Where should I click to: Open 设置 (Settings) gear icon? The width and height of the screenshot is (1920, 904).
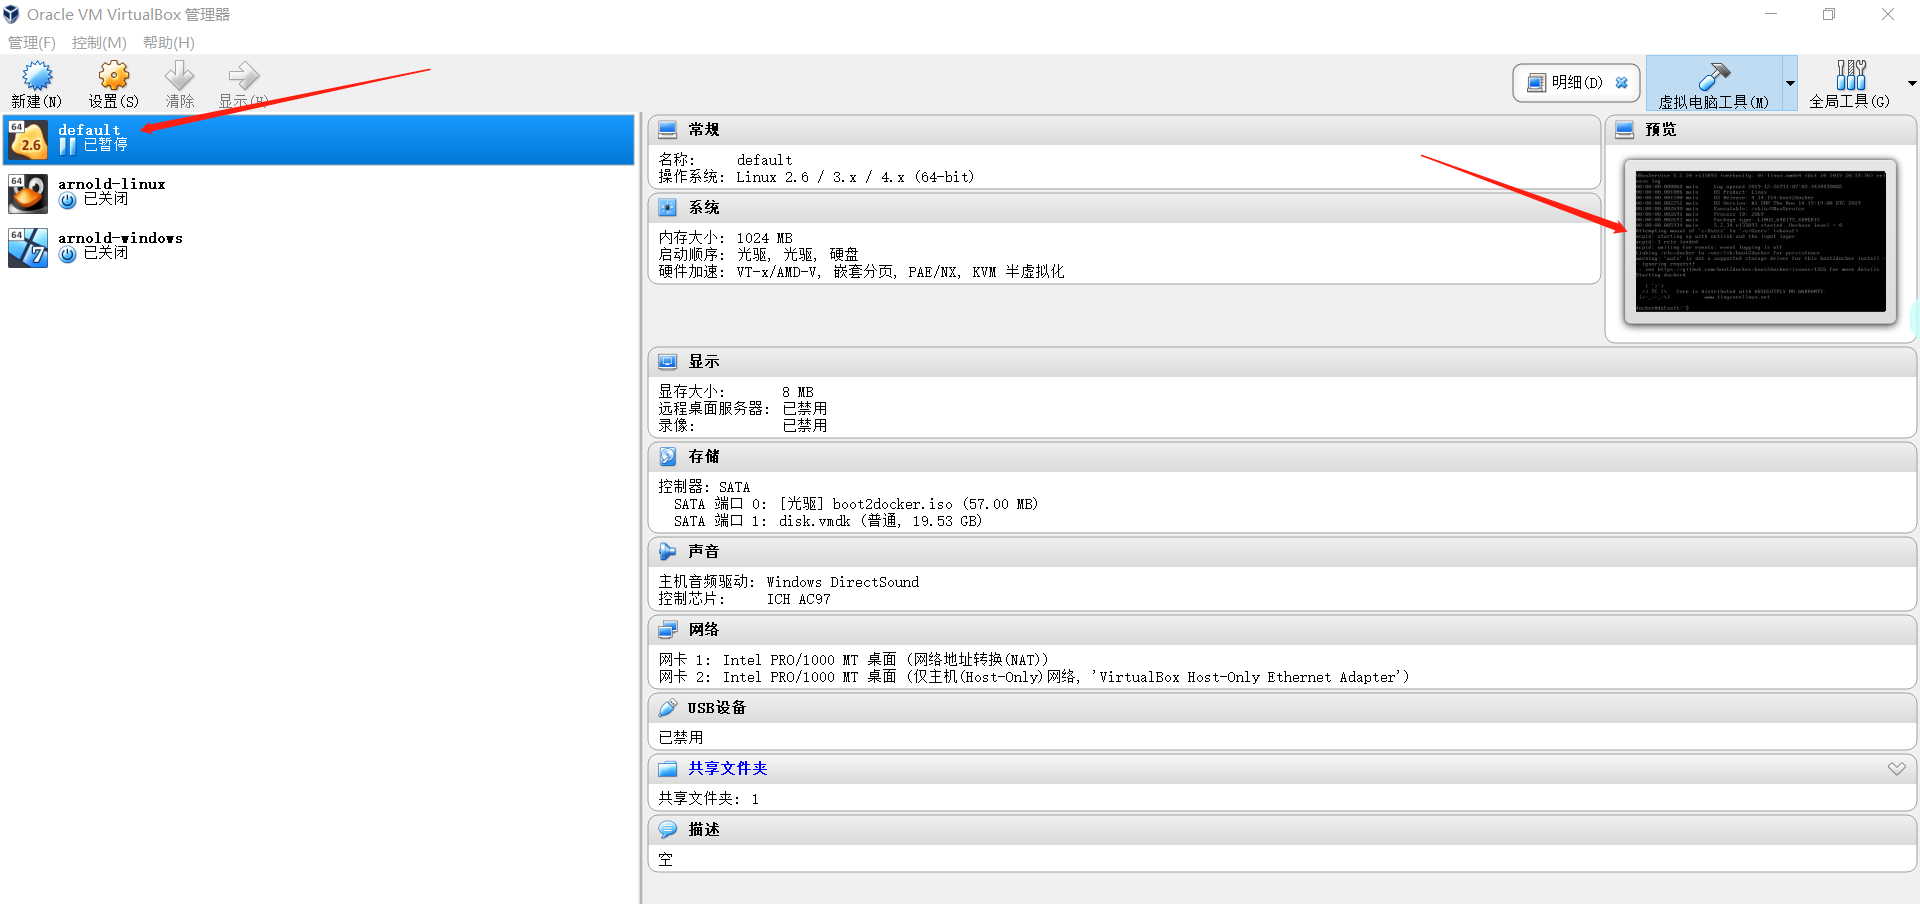114,77
